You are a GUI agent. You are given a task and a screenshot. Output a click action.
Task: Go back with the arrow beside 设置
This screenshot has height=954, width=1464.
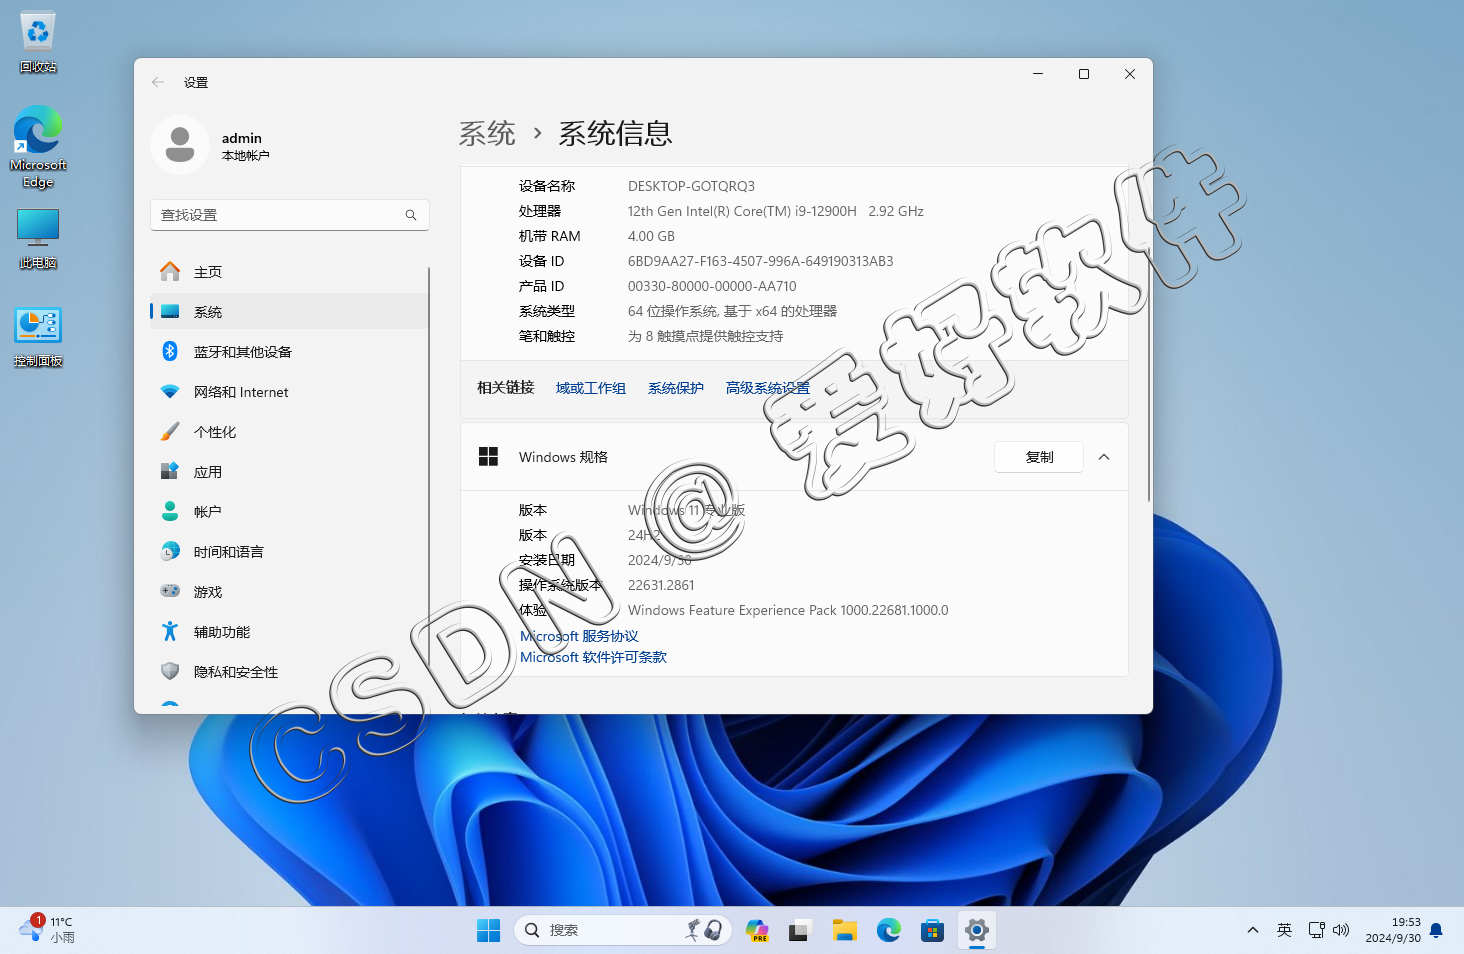pyautogui.click(x=158, y=82)
